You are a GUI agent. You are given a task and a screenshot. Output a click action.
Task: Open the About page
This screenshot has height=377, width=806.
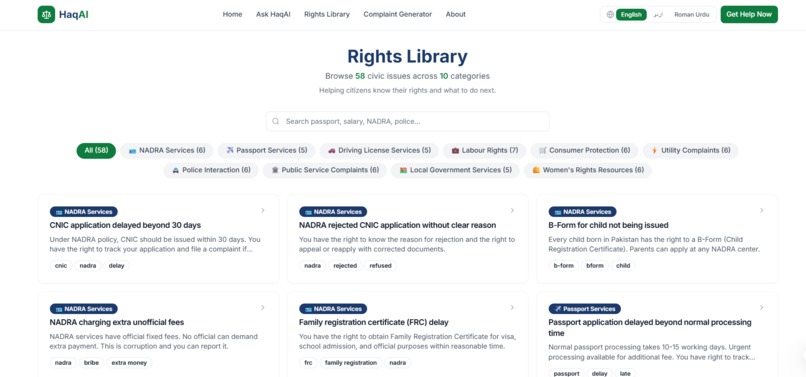[x=455, y=14]
